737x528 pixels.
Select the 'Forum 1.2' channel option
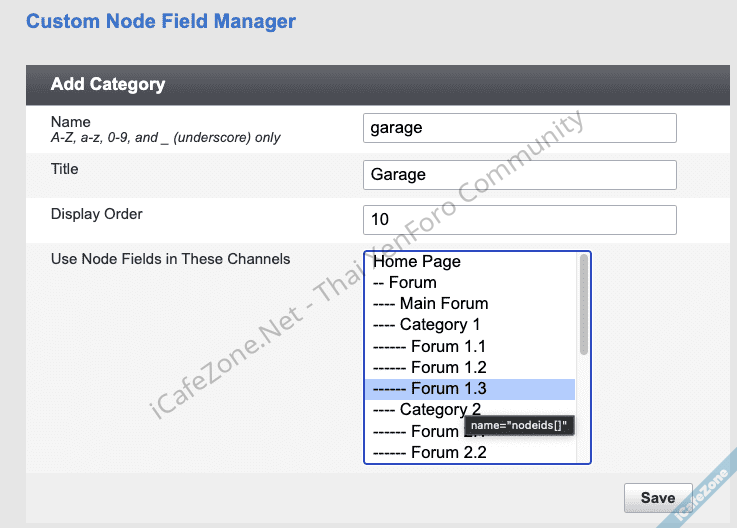click(429, 367)
